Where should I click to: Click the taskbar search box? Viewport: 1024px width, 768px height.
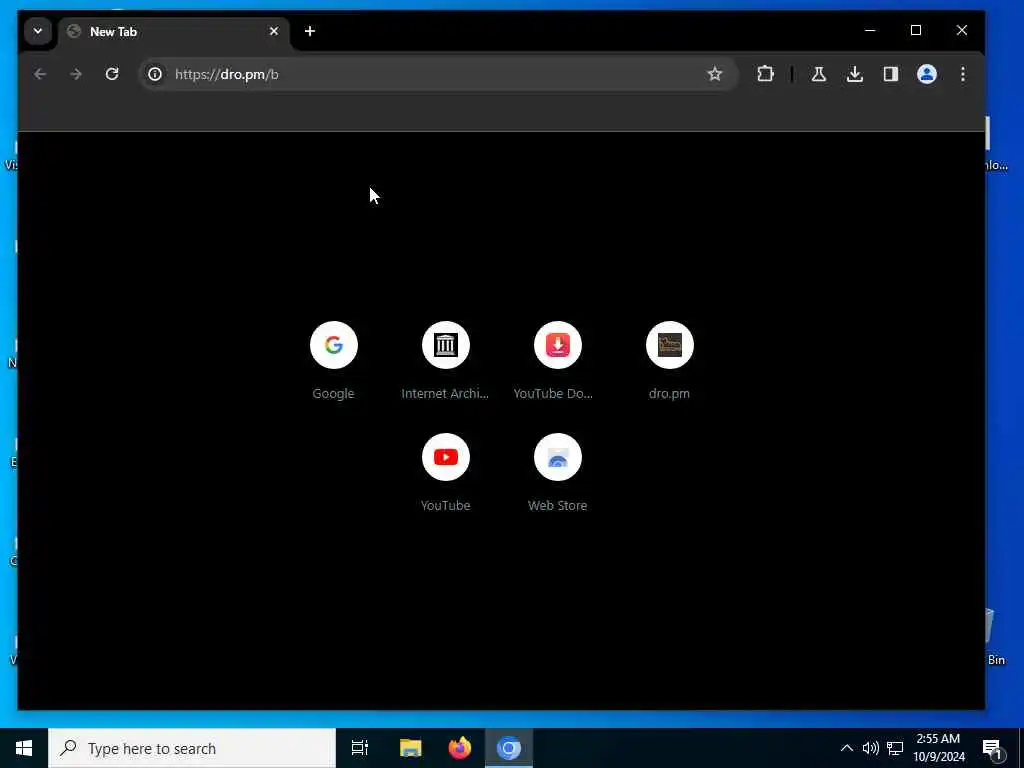[192, 748]
